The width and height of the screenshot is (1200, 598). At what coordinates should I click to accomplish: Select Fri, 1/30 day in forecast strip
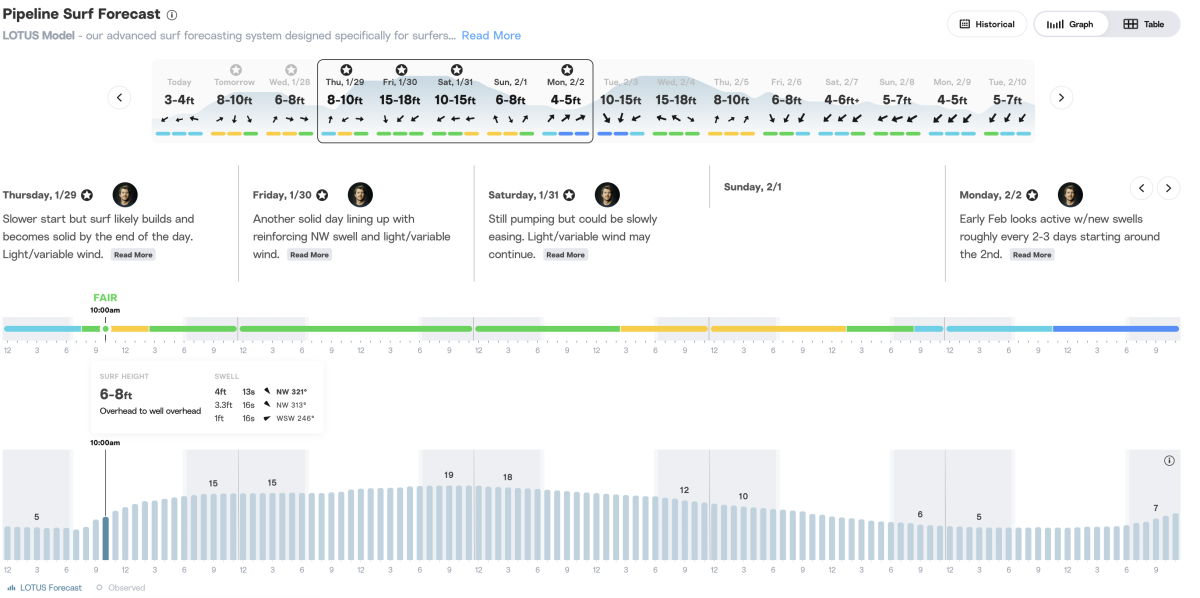tap(400, 100)
